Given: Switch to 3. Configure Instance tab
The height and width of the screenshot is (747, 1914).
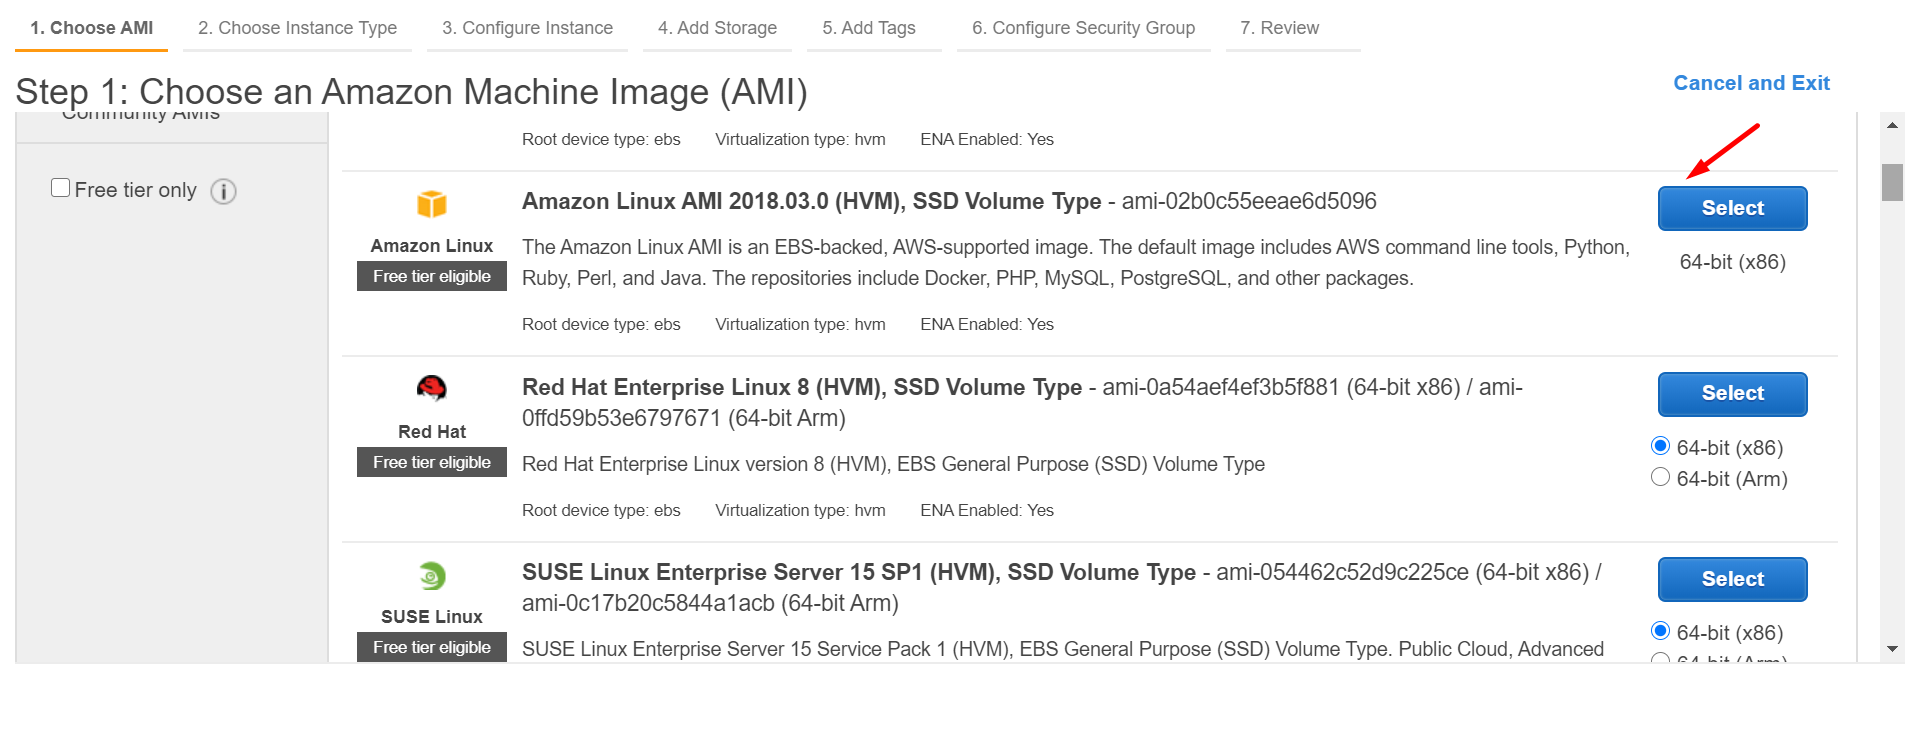Looking at the screenshot, I should [527, 28].
